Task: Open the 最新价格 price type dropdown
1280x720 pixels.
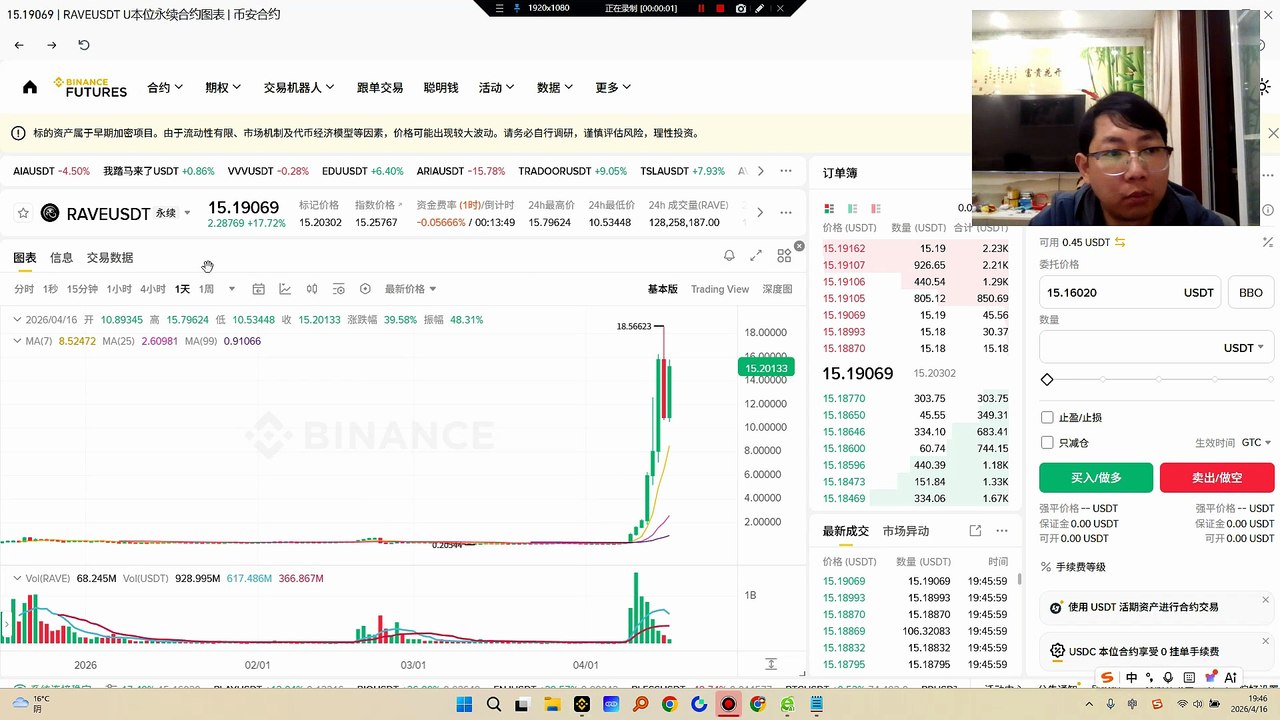Action: pos(411,289)
